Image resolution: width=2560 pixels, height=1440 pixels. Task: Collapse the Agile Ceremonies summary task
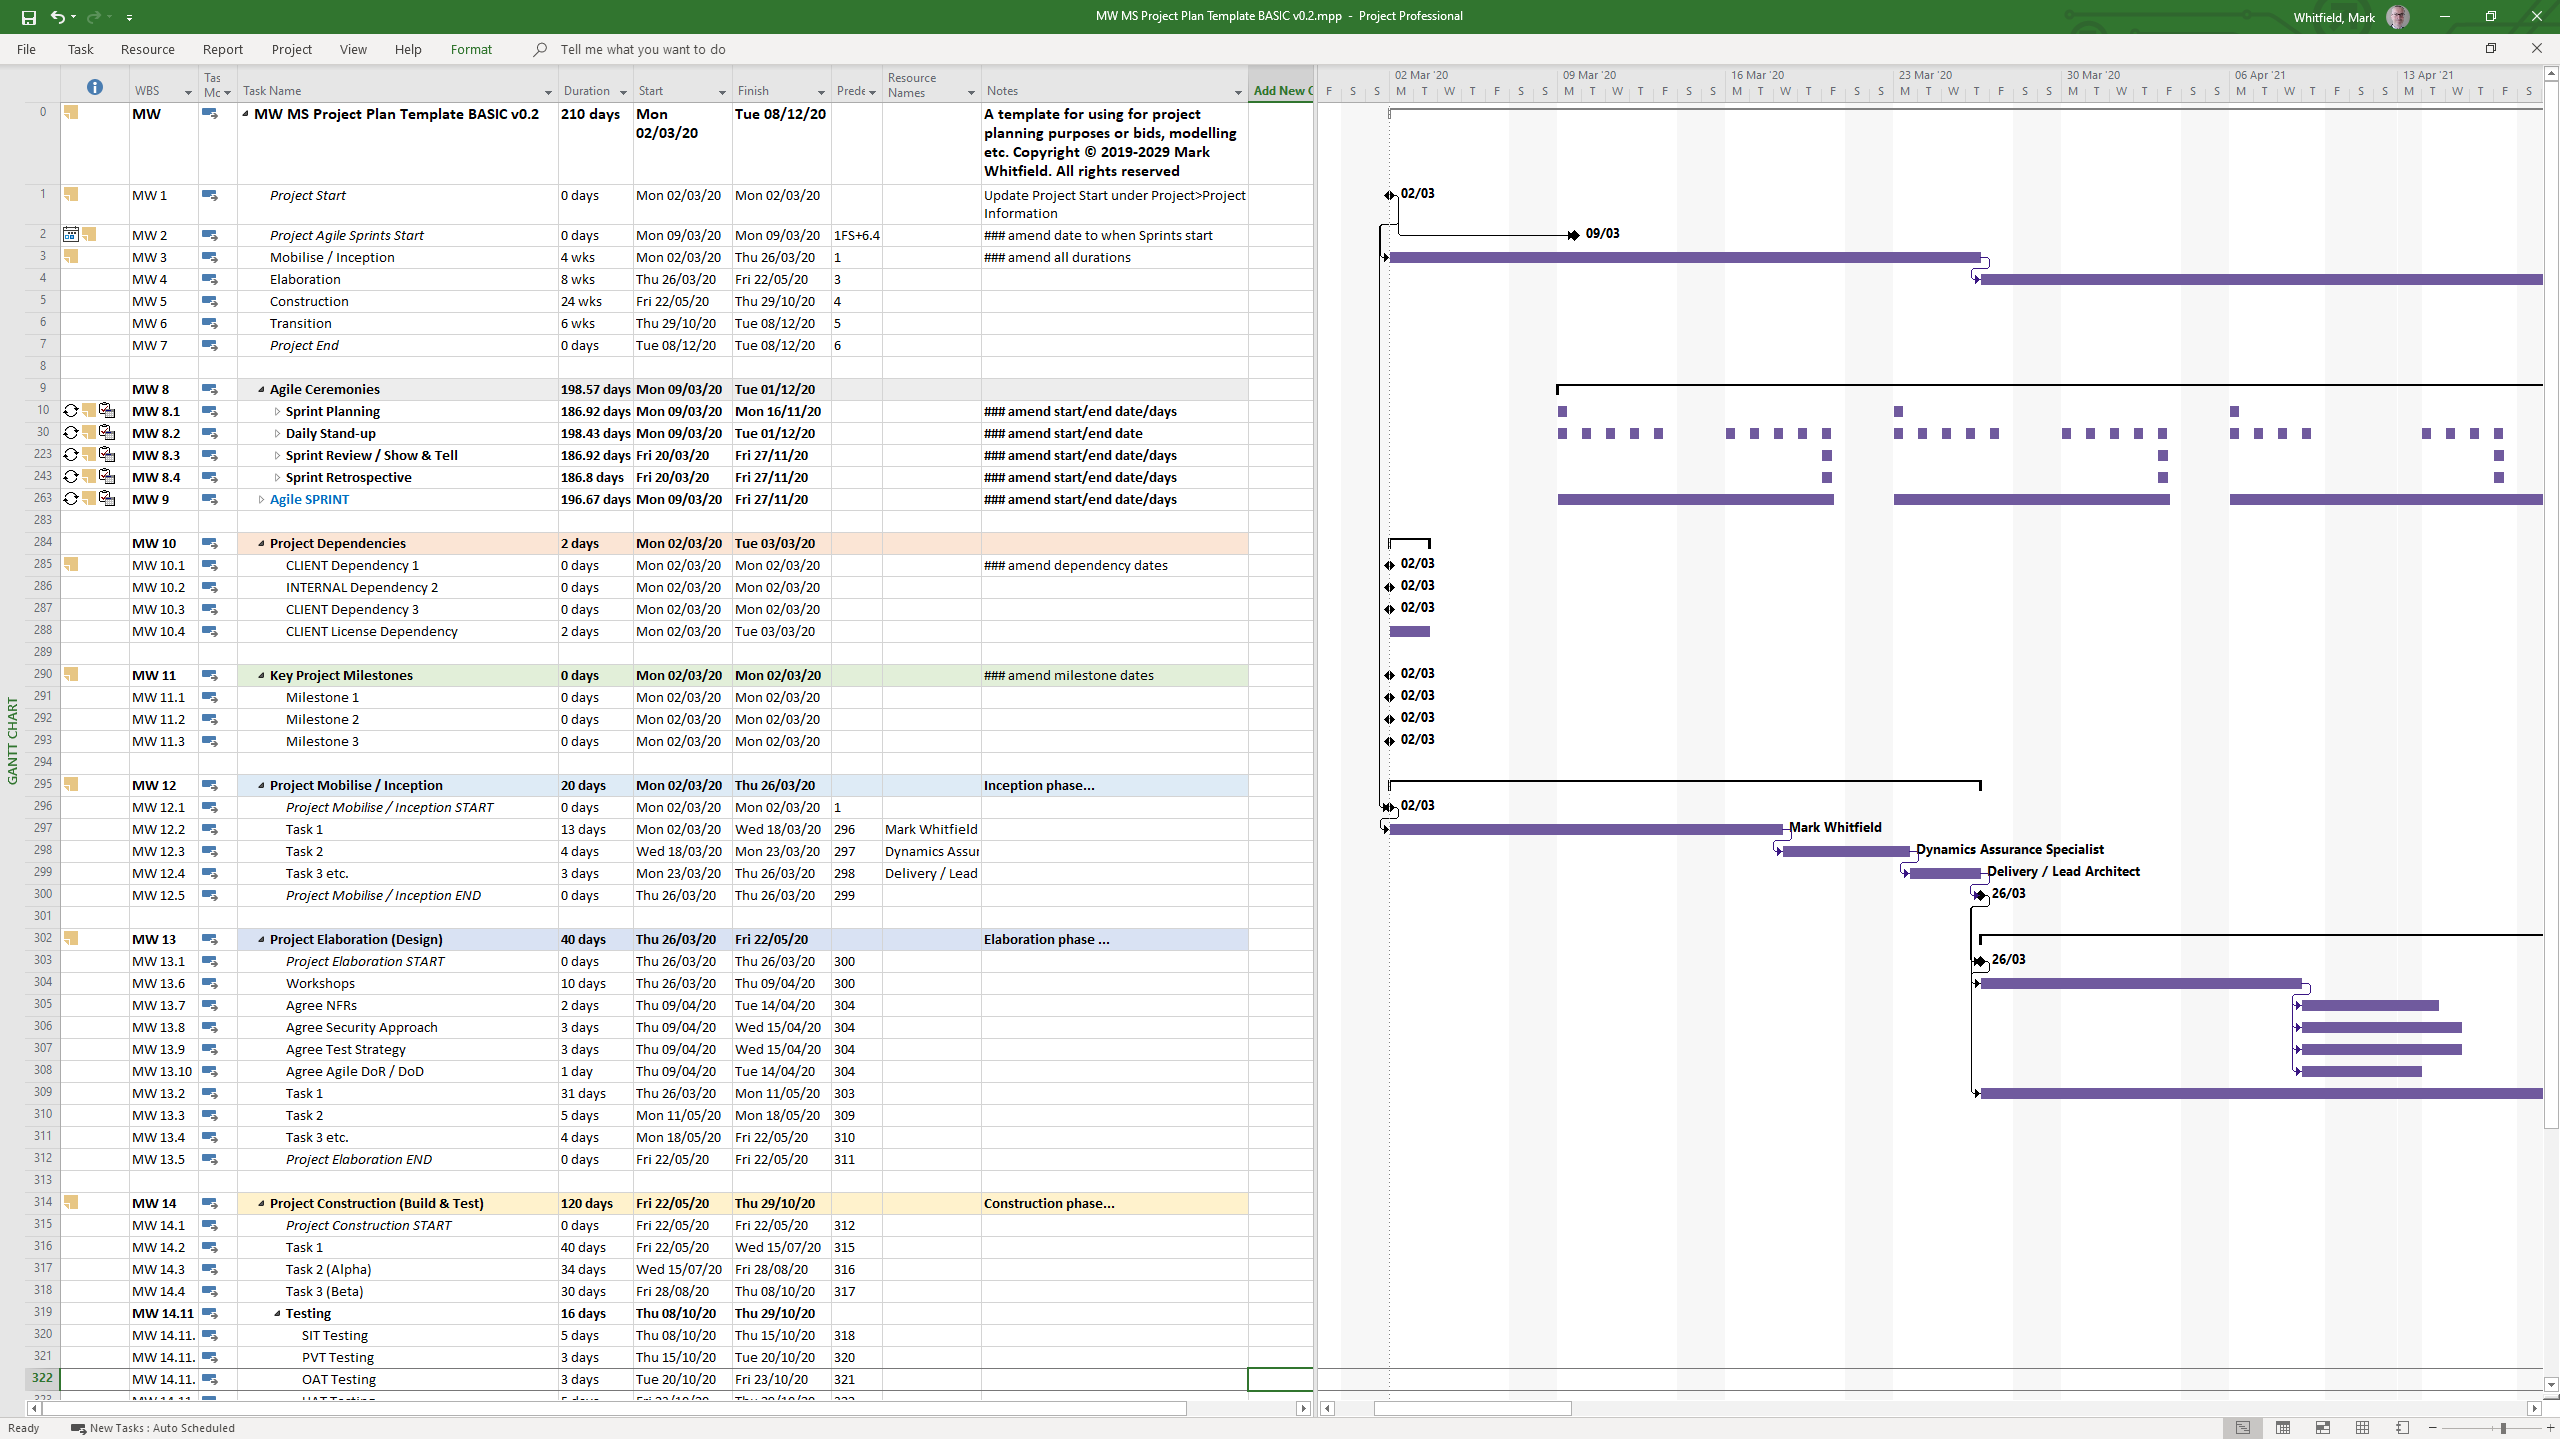pos(261,390)
